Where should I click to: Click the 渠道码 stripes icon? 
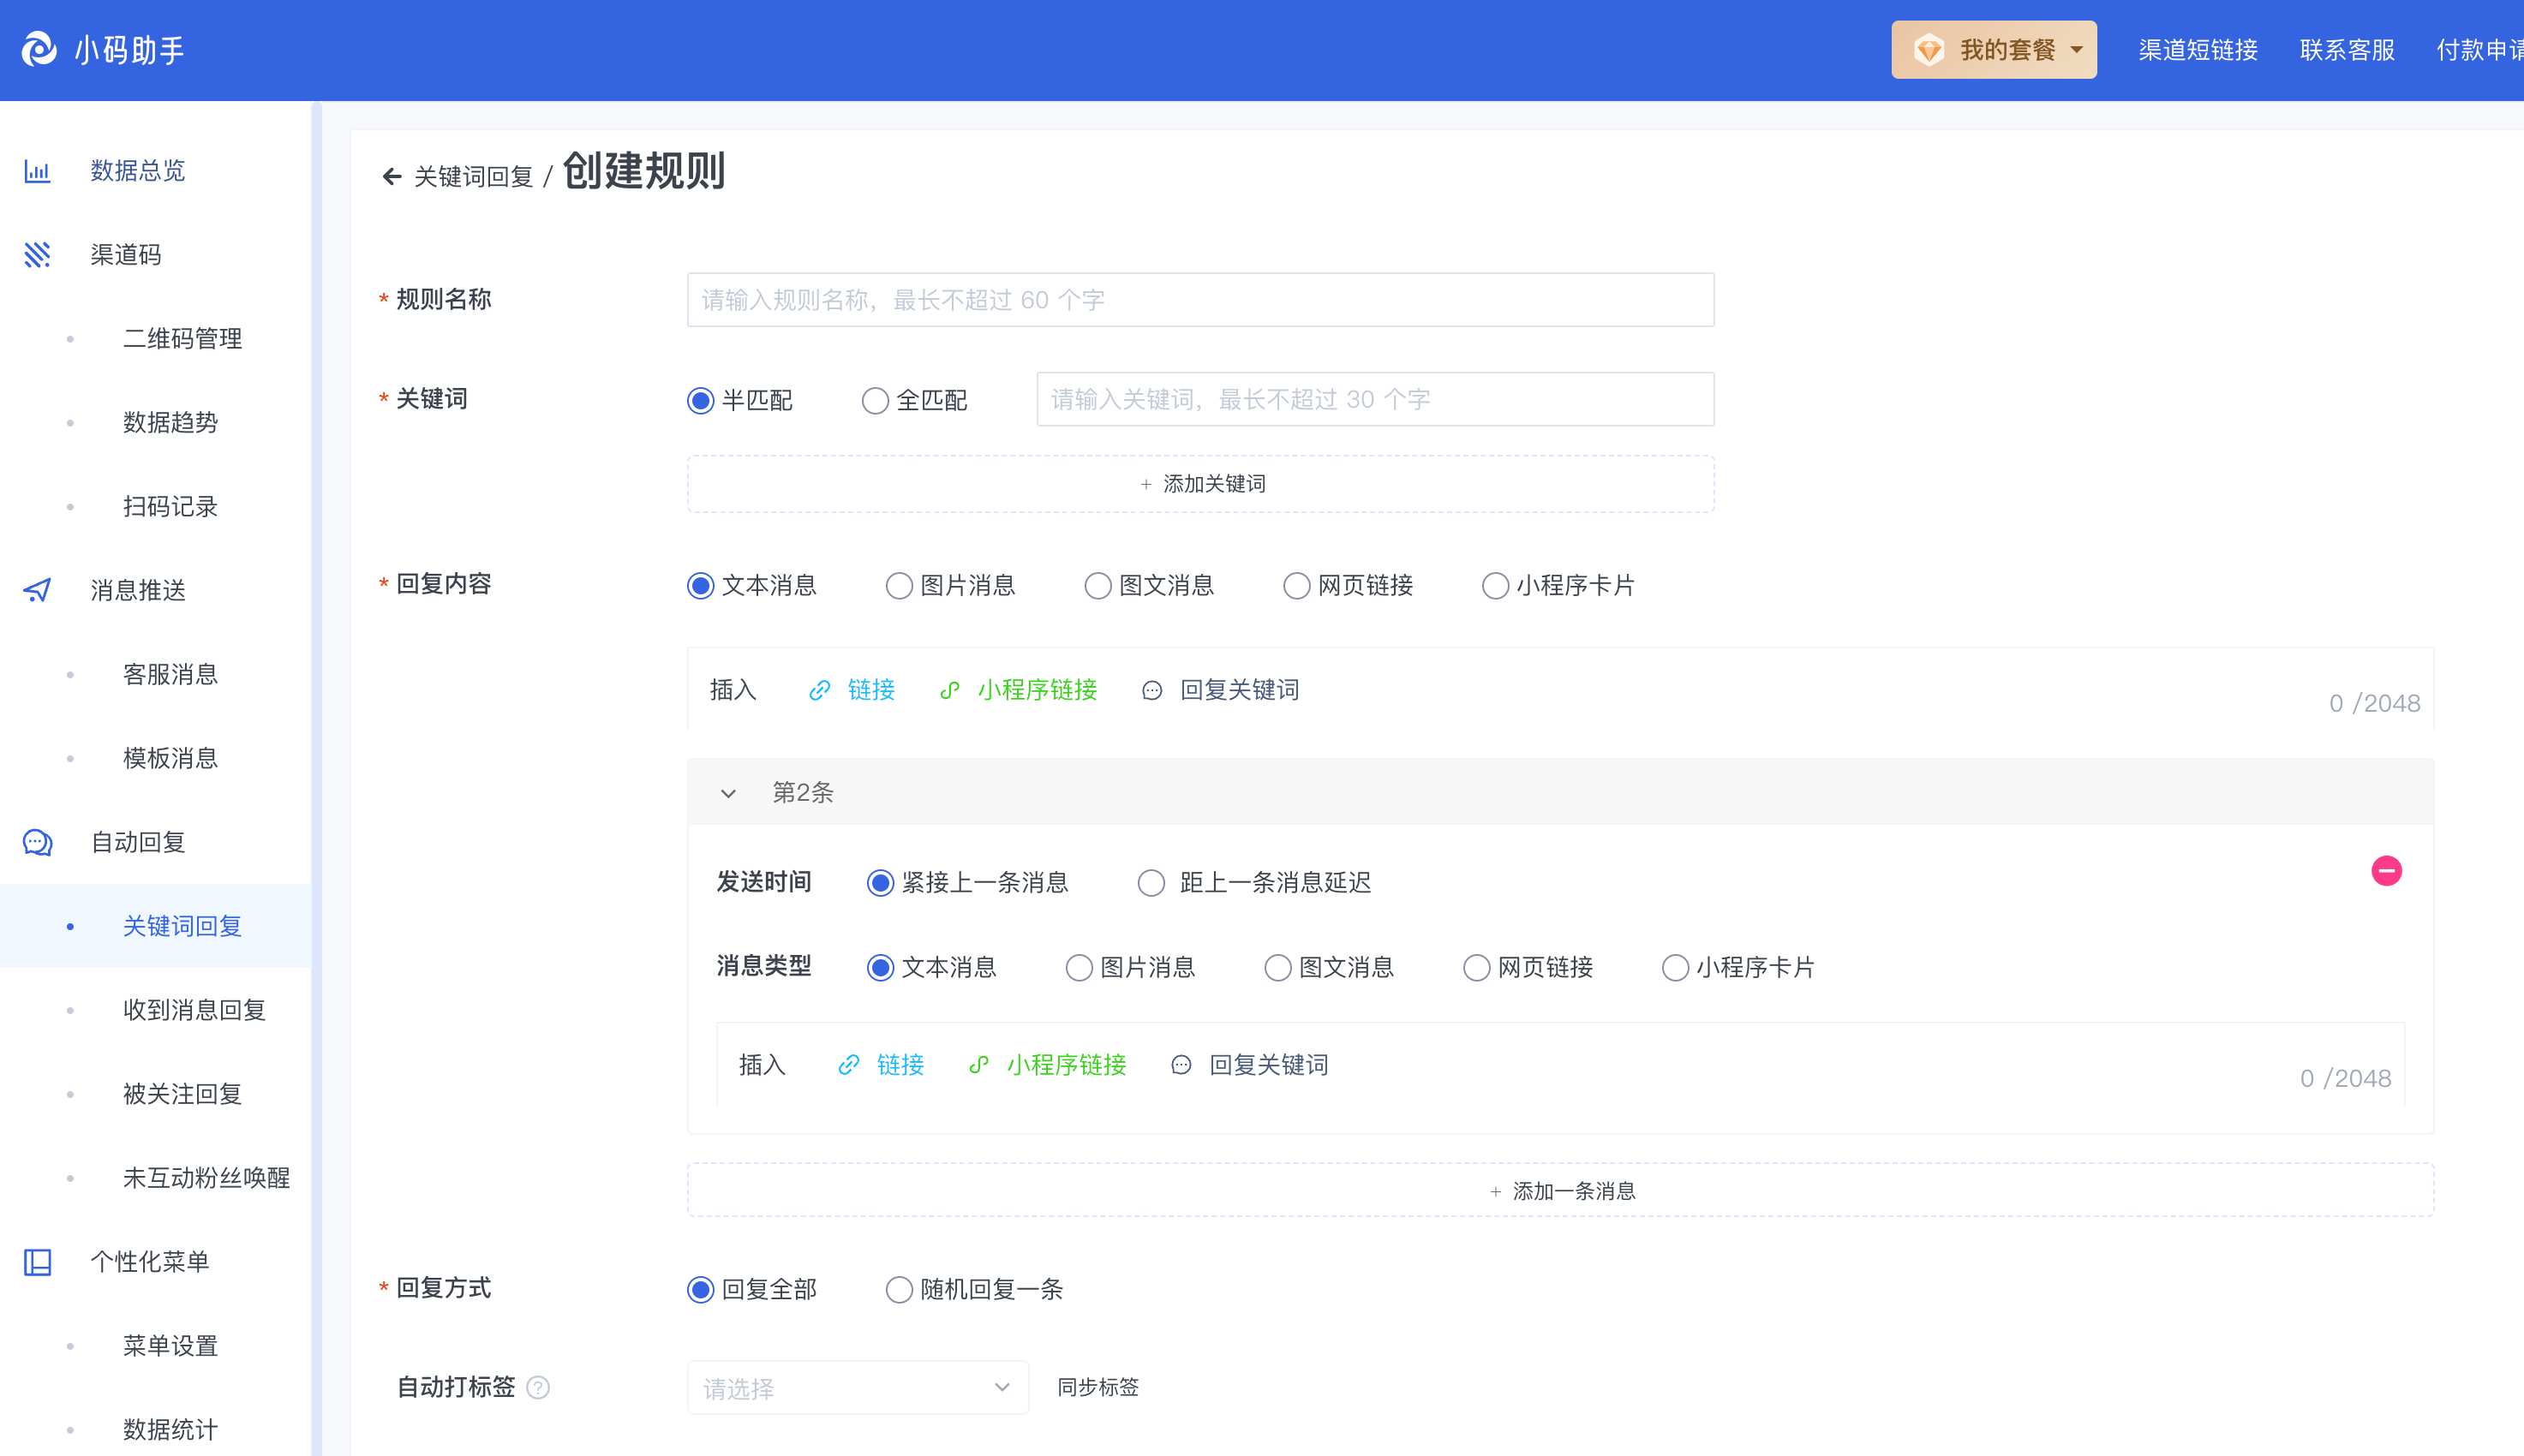point(37,255)
